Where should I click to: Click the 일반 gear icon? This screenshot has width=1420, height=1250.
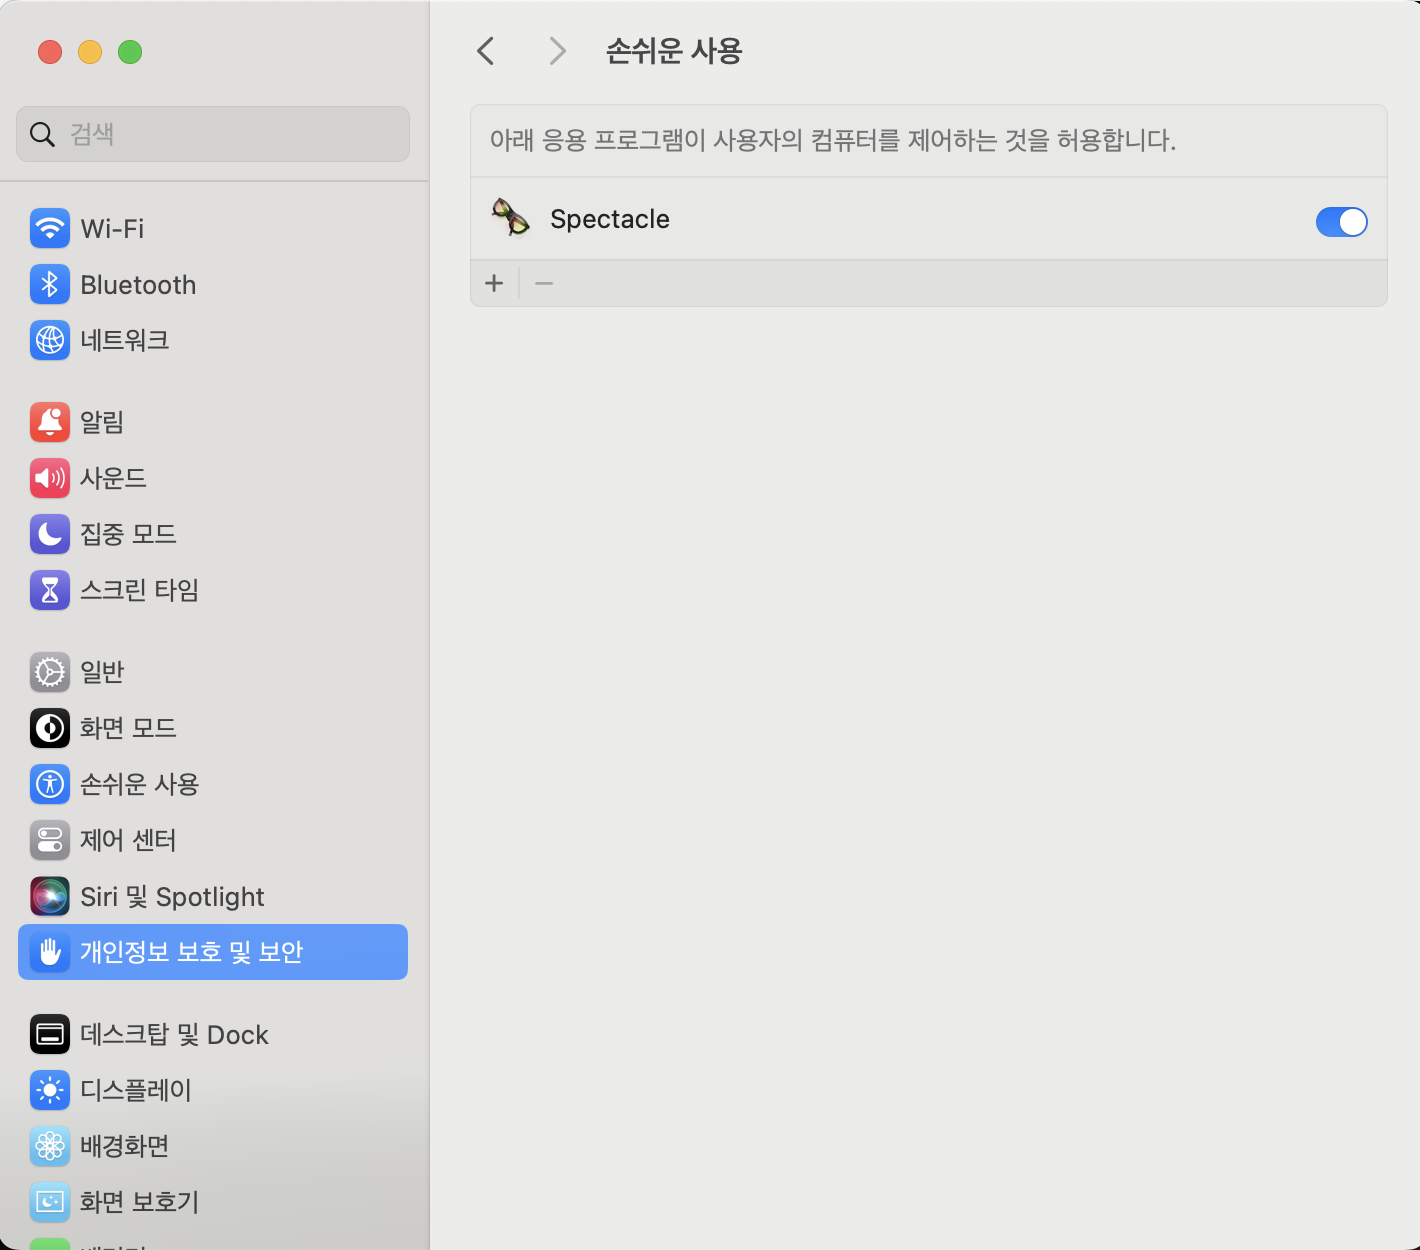50,672
